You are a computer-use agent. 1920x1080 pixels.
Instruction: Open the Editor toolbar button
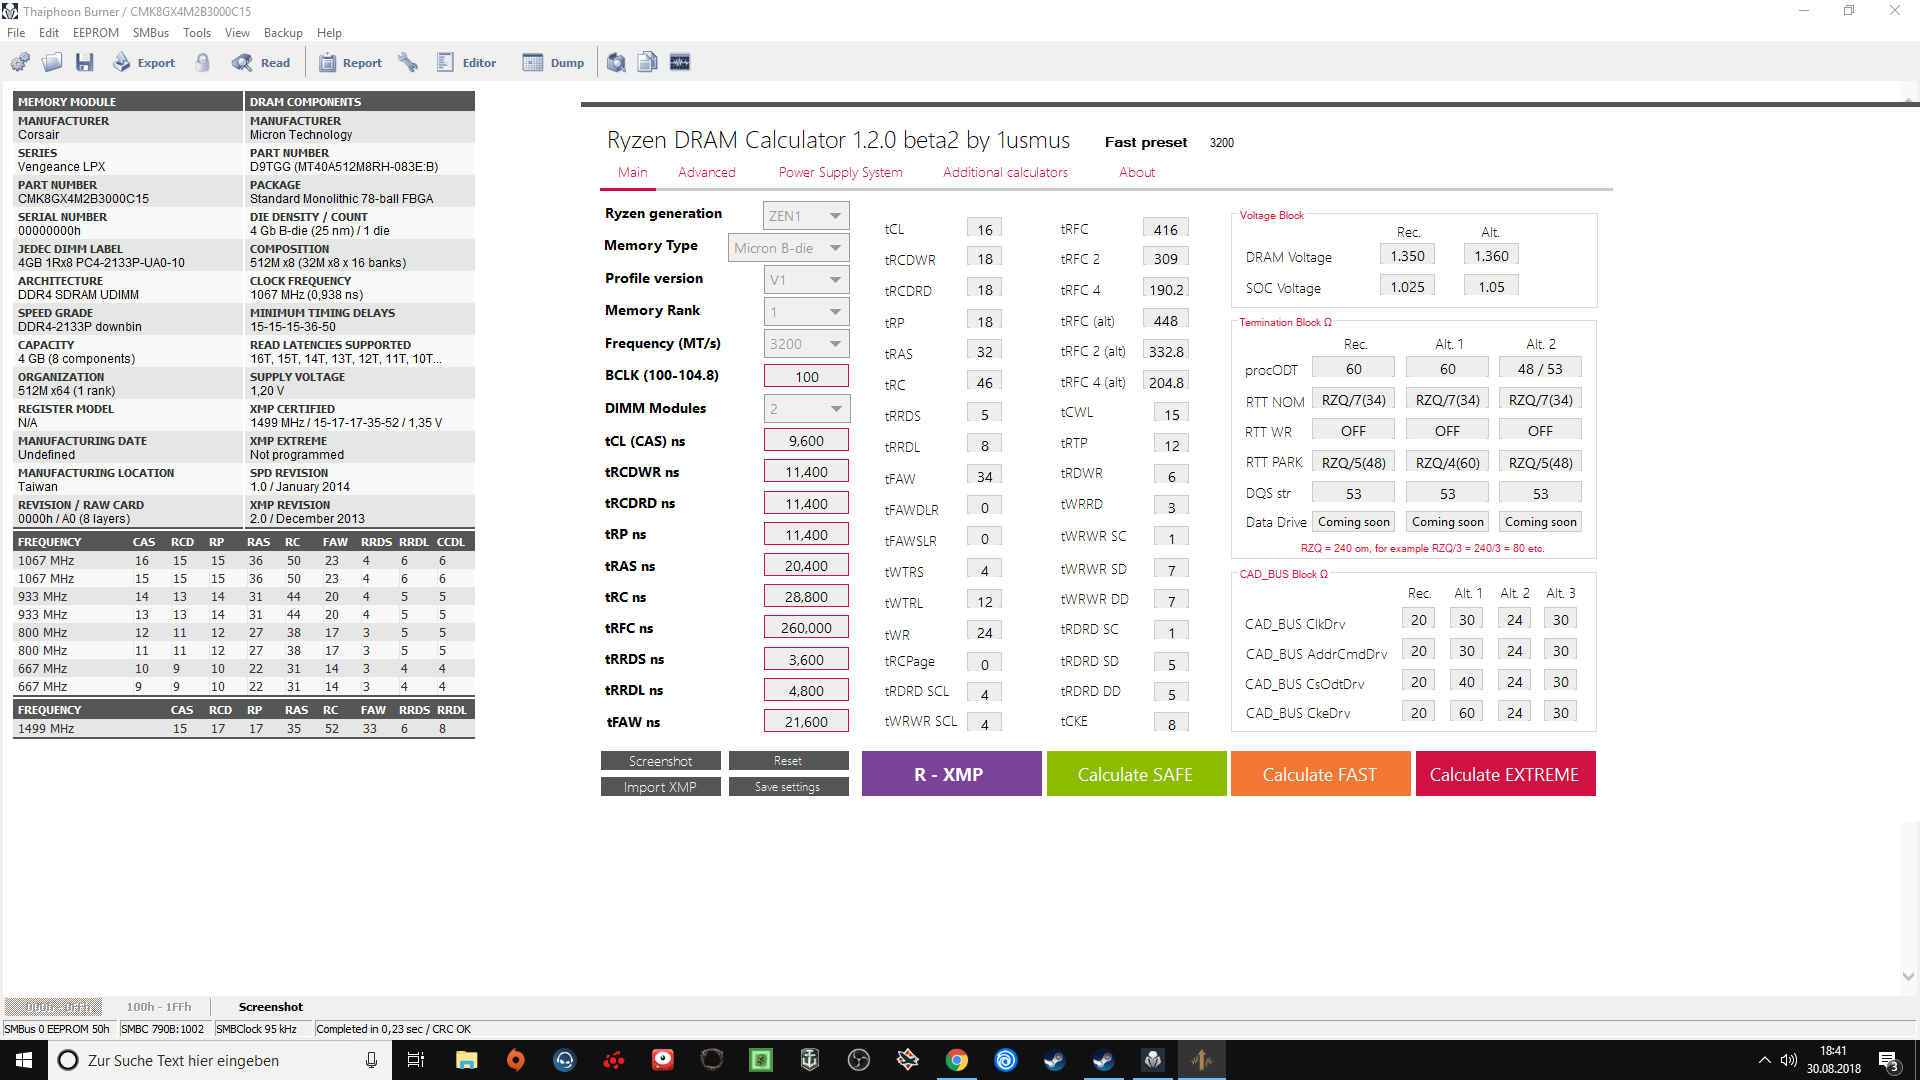[x=467, y=62]
